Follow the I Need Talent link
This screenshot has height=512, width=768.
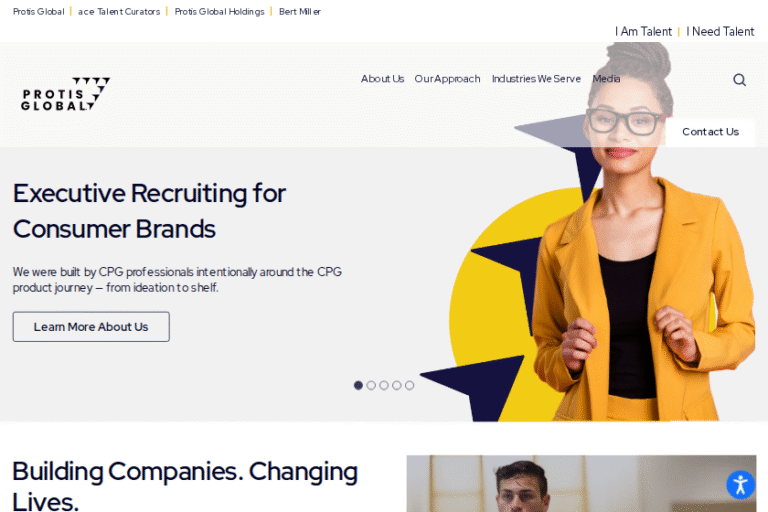pos(720,32)
